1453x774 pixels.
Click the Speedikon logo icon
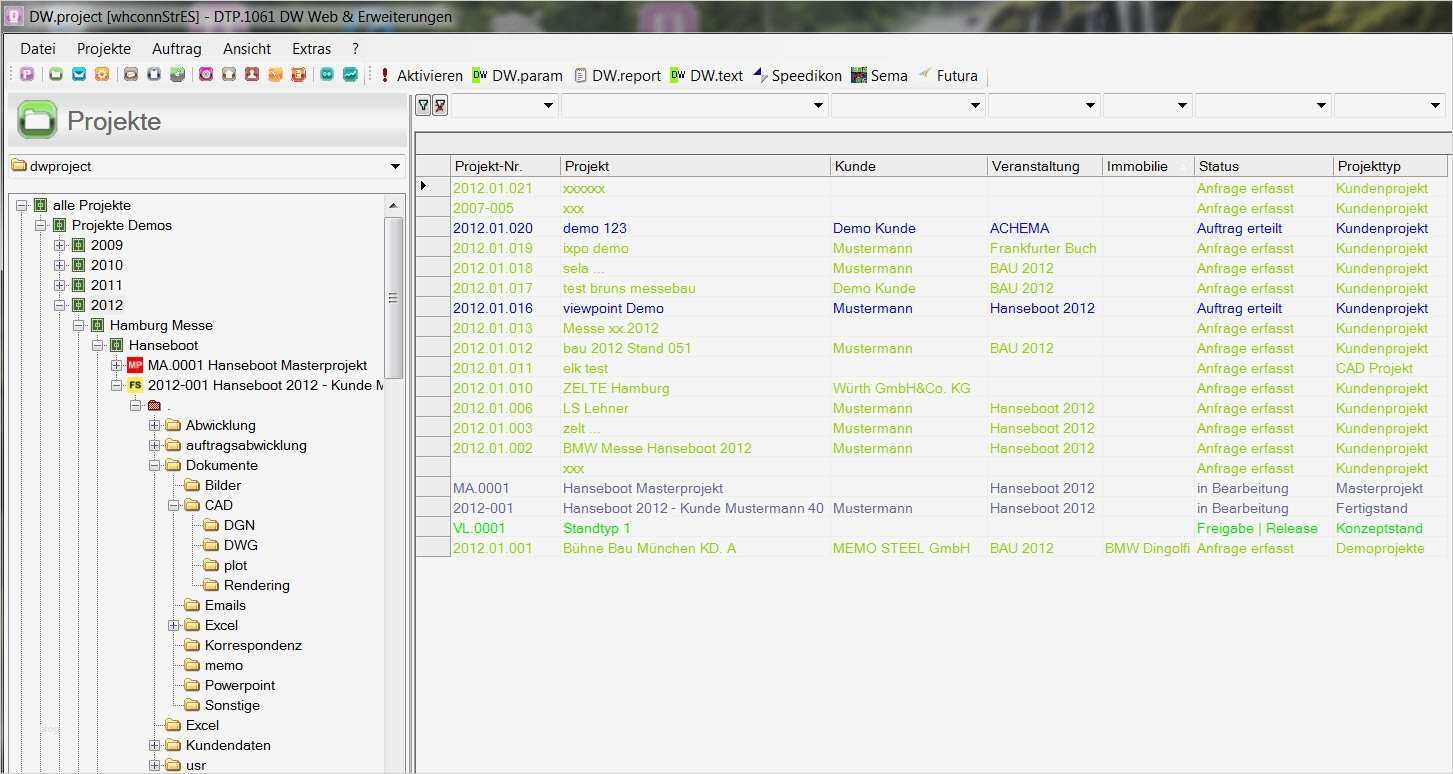760,75
